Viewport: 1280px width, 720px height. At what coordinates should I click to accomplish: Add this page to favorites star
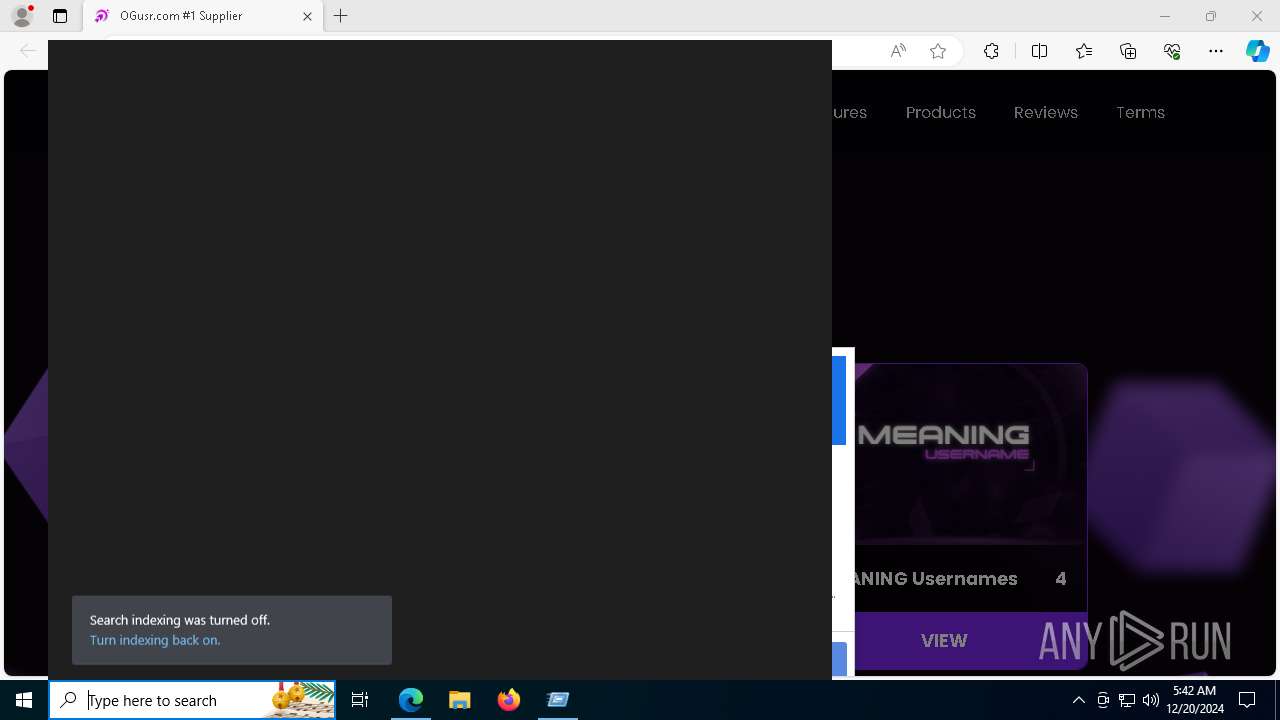click(x=938, y=51)
